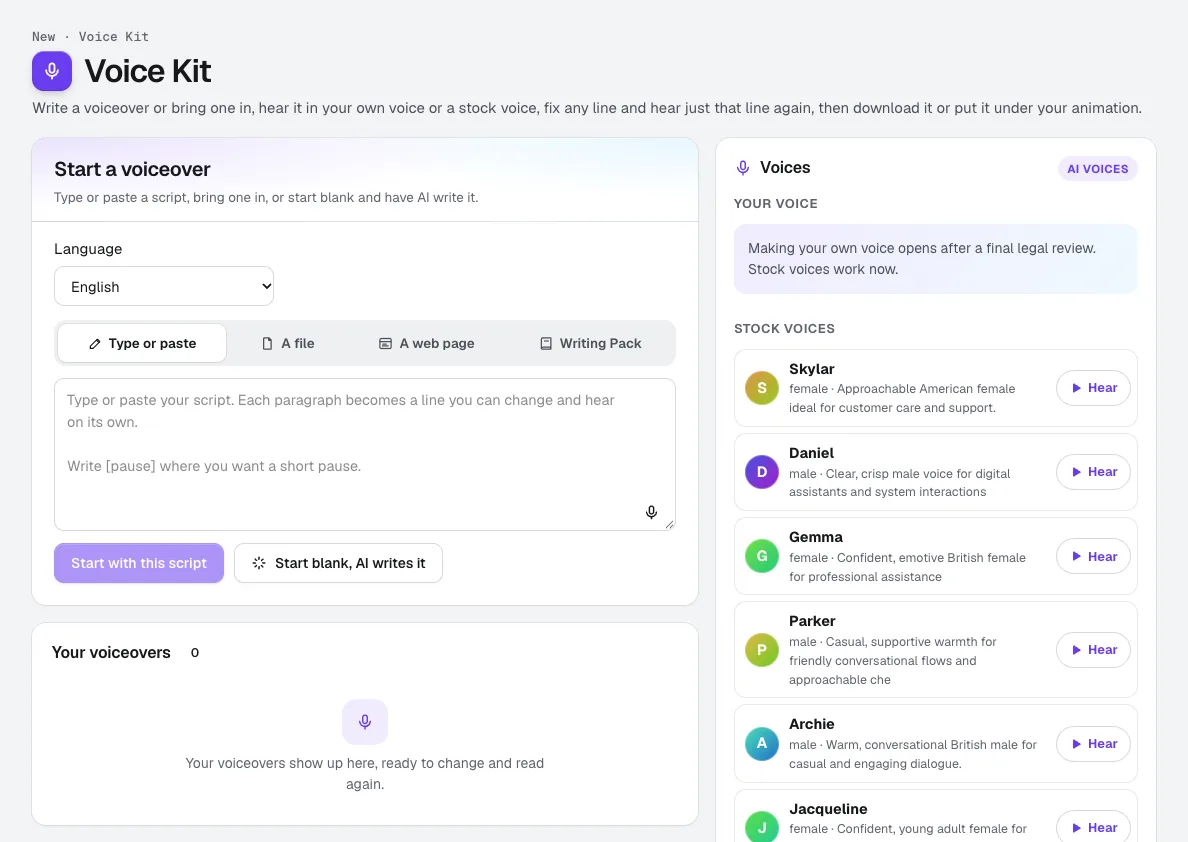Click the Start a voiceover heading
This screenshot has width=1188, height=842.
pyautogui.click(x=133, y=169)
